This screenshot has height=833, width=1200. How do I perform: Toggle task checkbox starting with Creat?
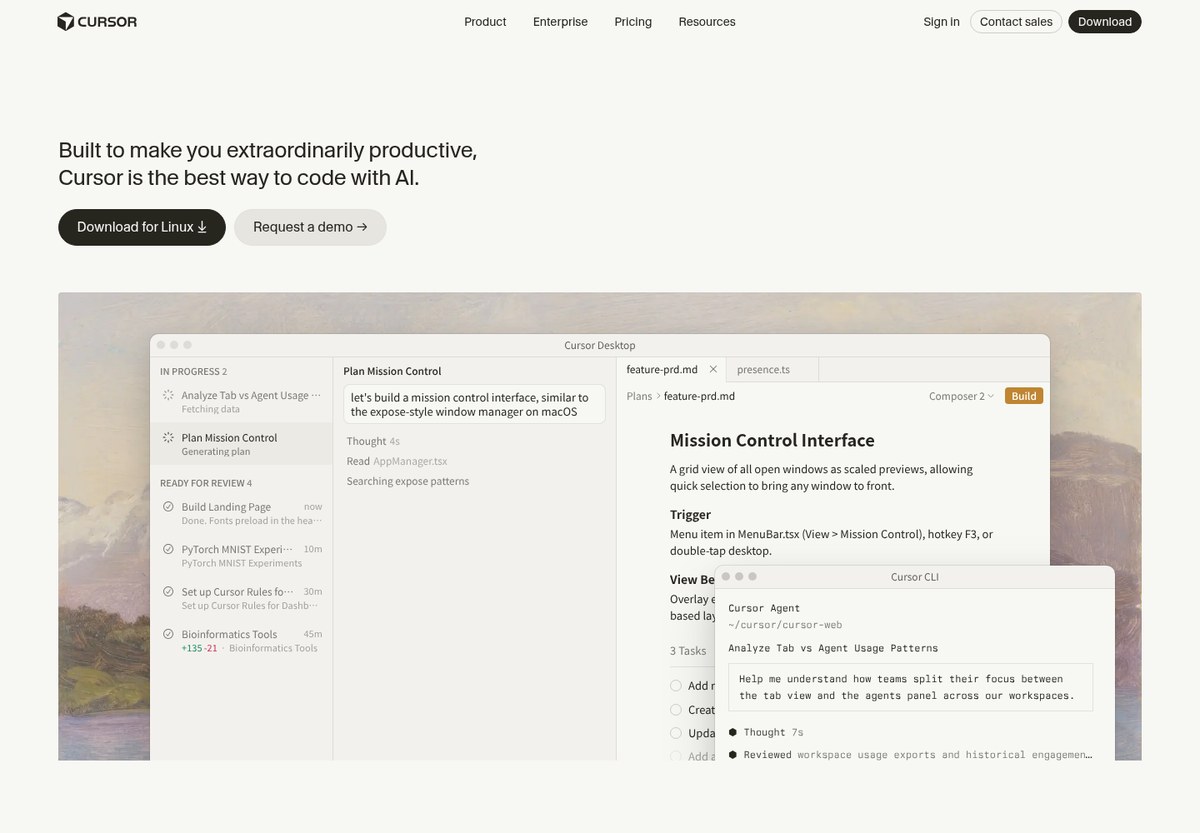coord(676,710)
